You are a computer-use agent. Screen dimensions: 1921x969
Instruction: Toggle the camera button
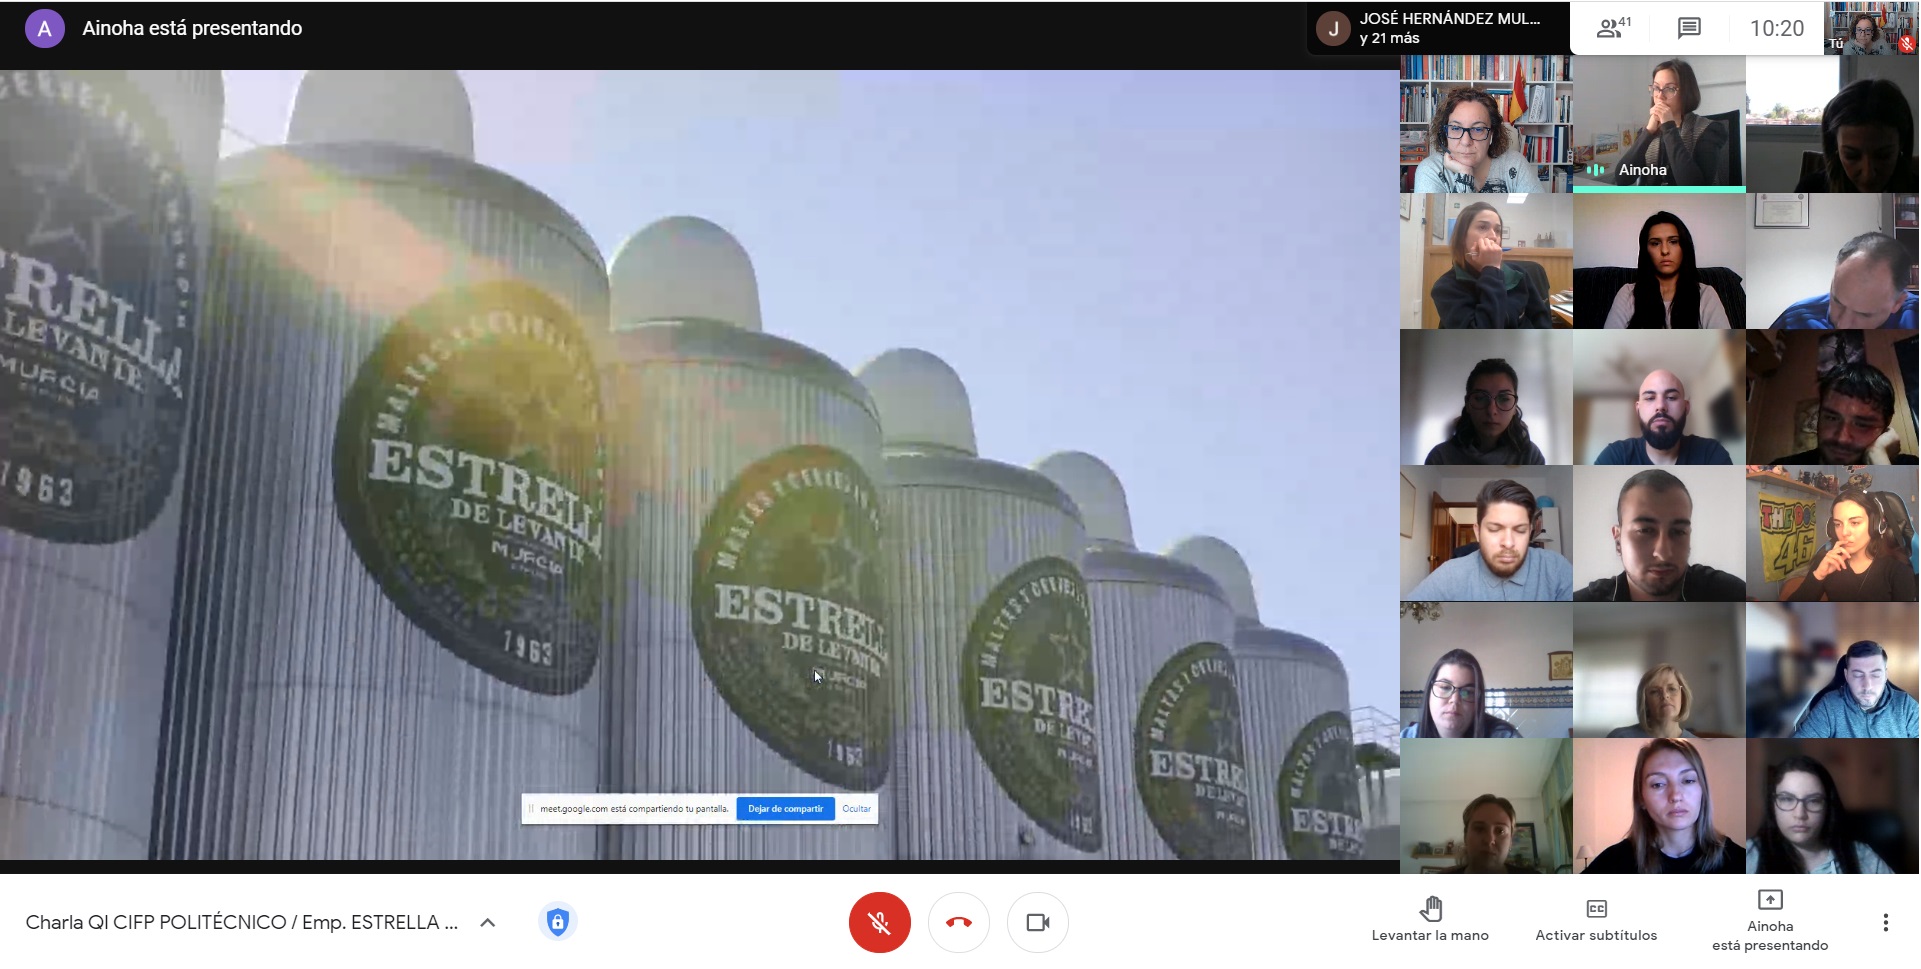pos(1037,922)
